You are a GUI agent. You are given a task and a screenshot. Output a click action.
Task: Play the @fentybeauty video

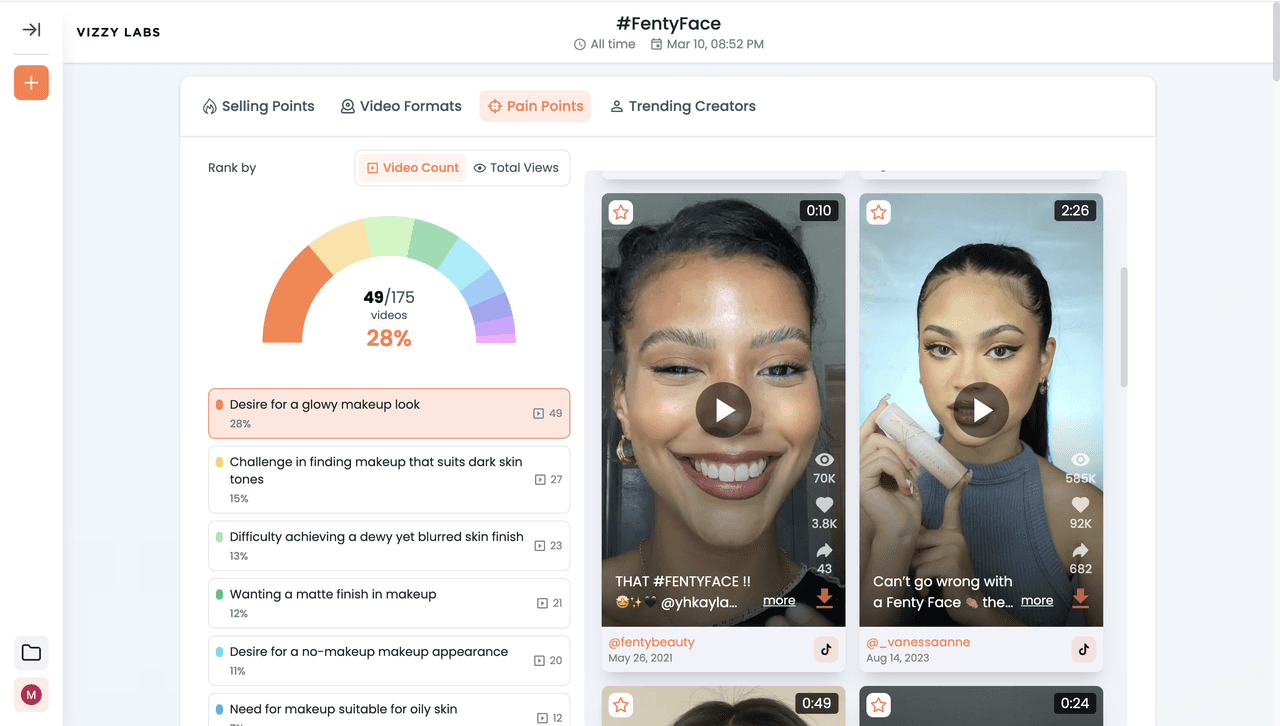pyautogui.click(x=723, y=410)
